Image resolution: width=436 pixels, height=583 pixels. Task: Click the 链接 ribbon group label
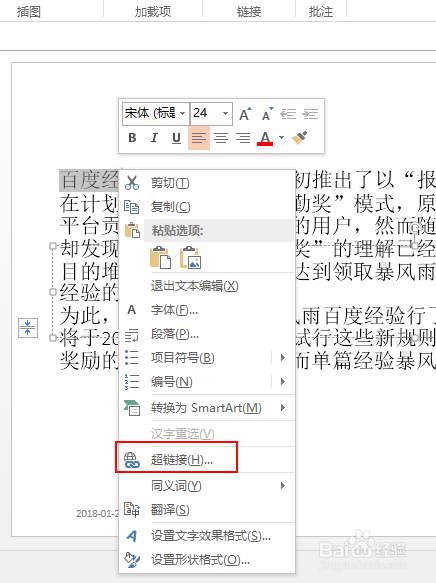point(249,12)
